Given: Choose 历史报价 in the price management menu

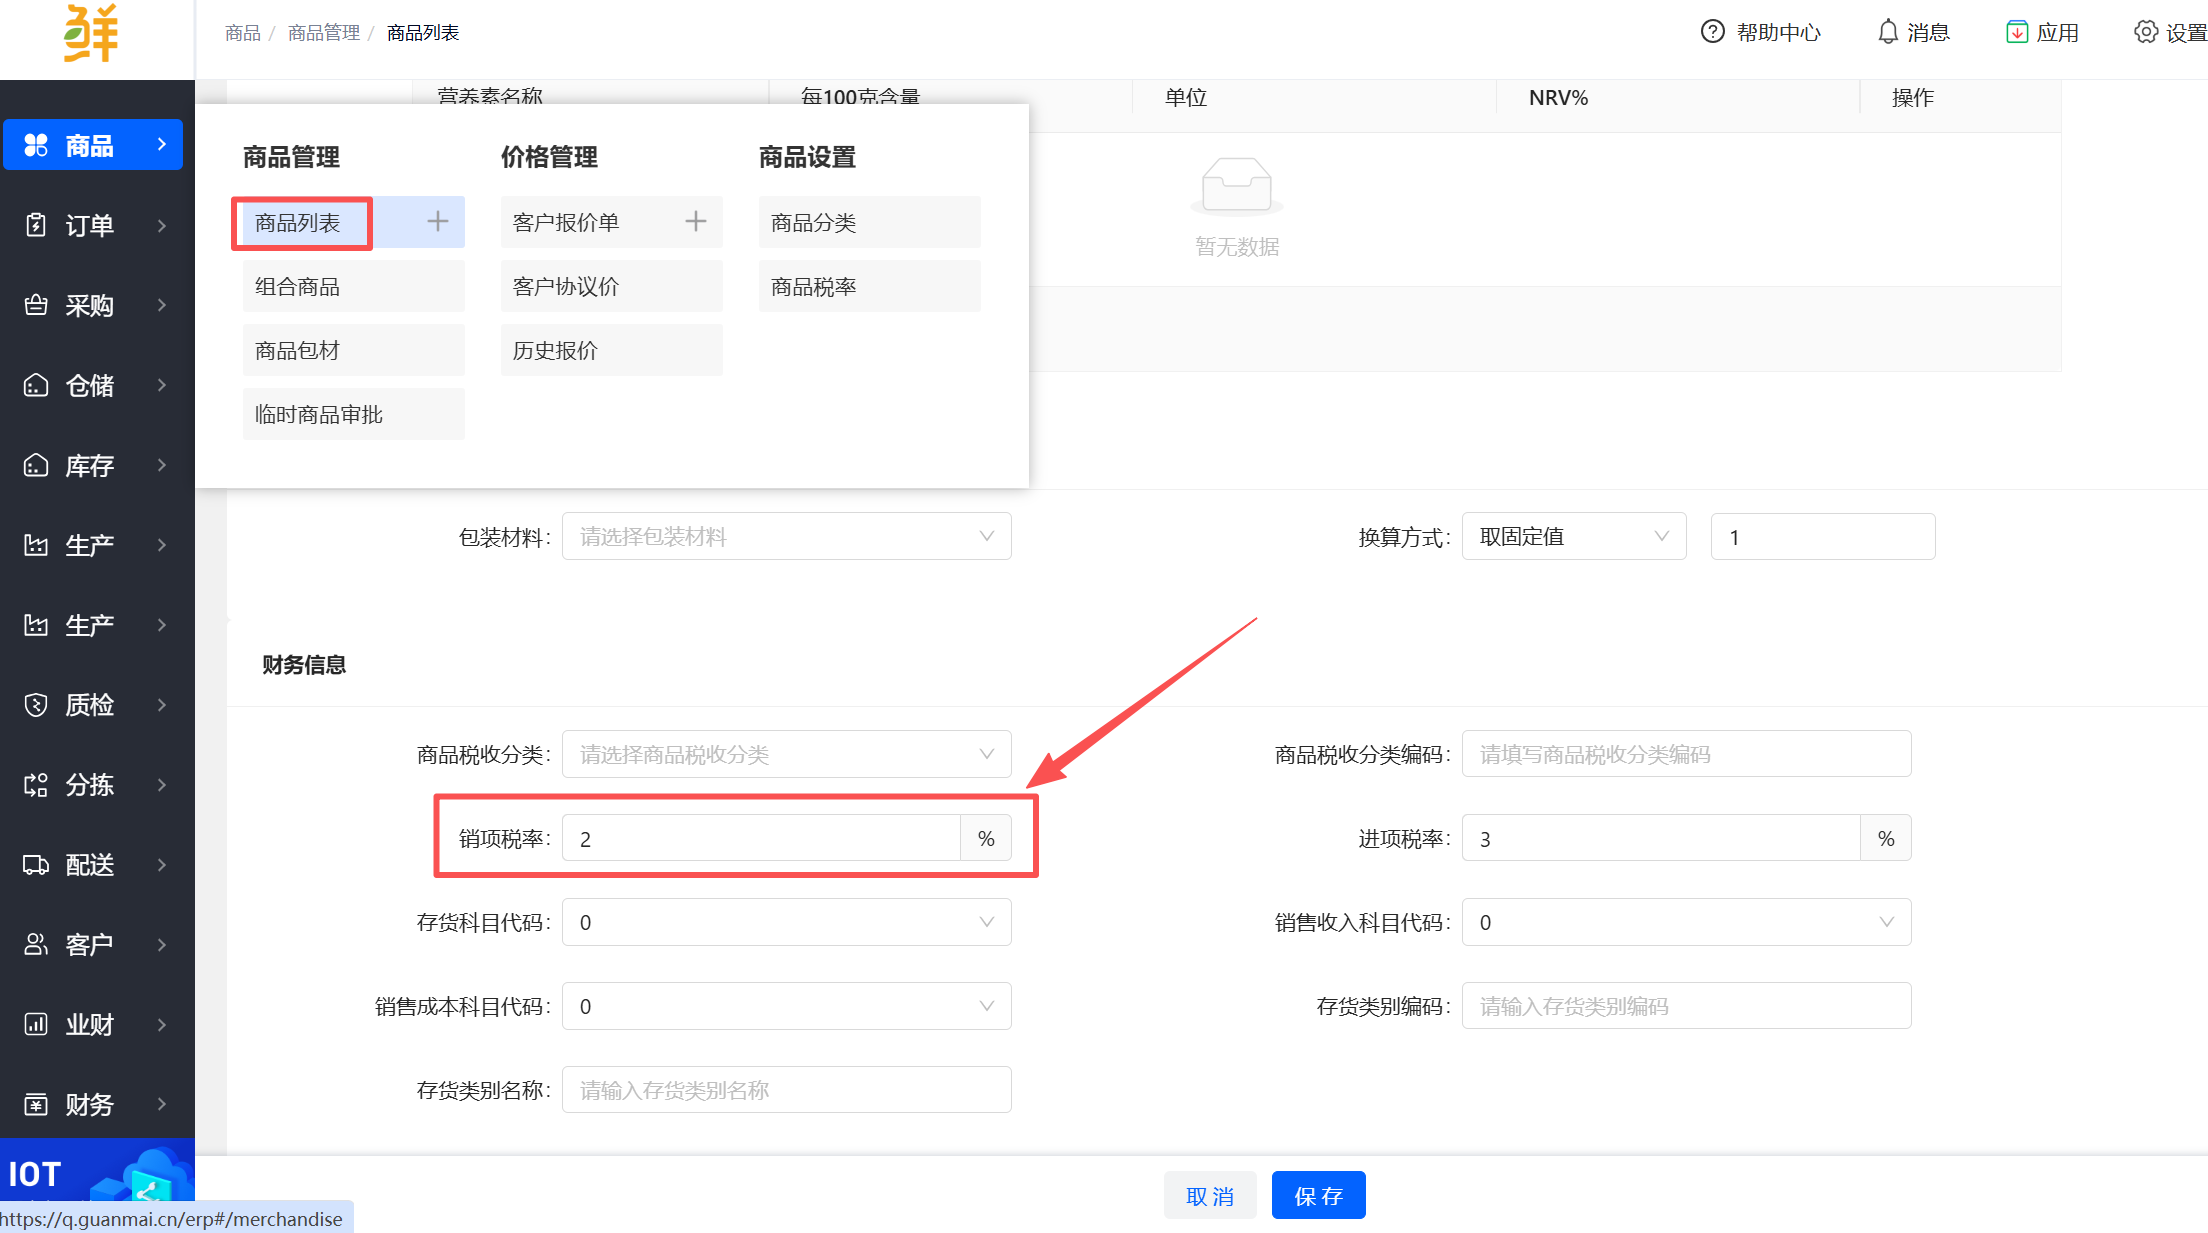Looking at the screenshot, I should coord(610,351).
